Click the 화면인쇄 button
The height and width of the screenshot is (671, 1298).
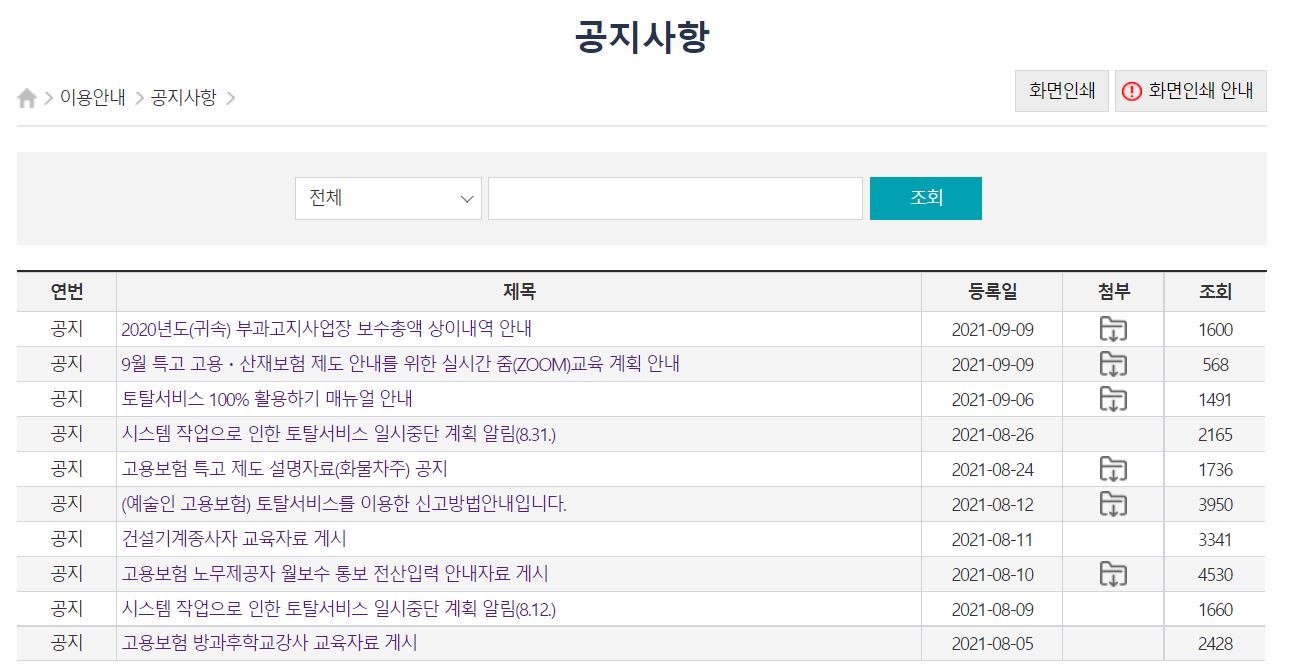pos(1062,91)
